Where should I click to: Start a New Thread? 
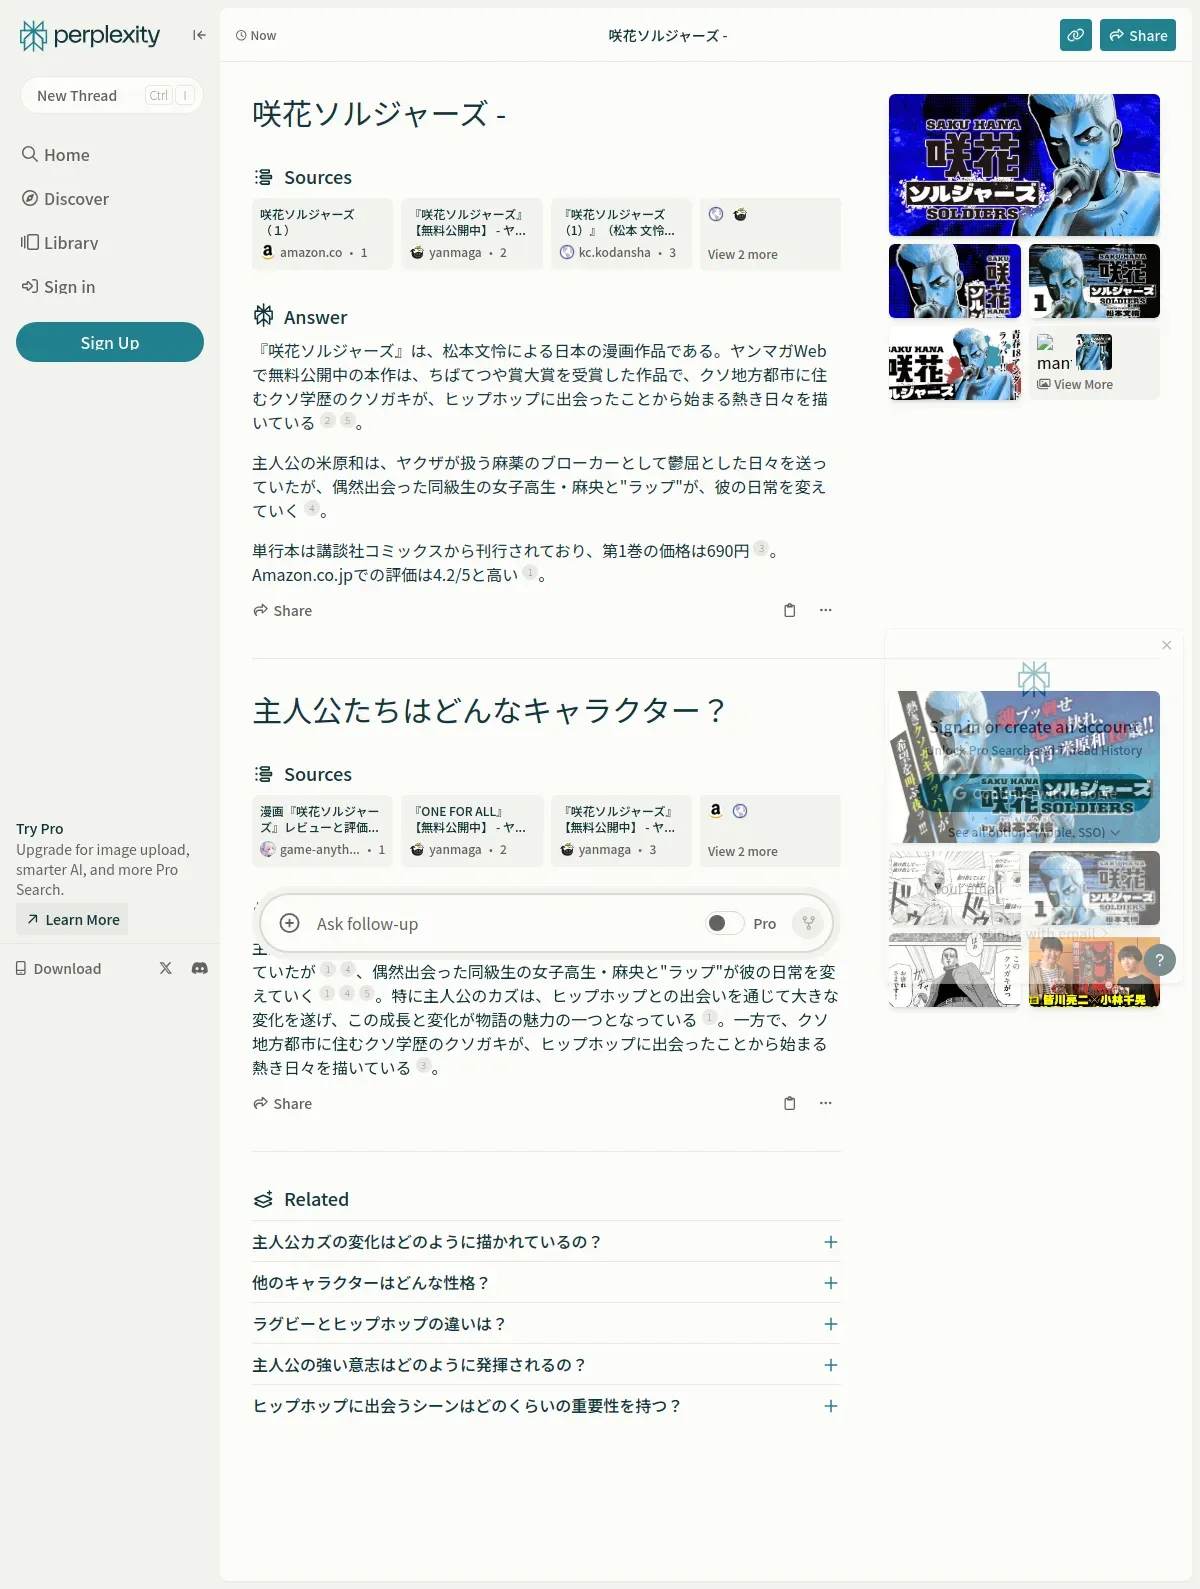pyautogui.click(x=111, y=95)
